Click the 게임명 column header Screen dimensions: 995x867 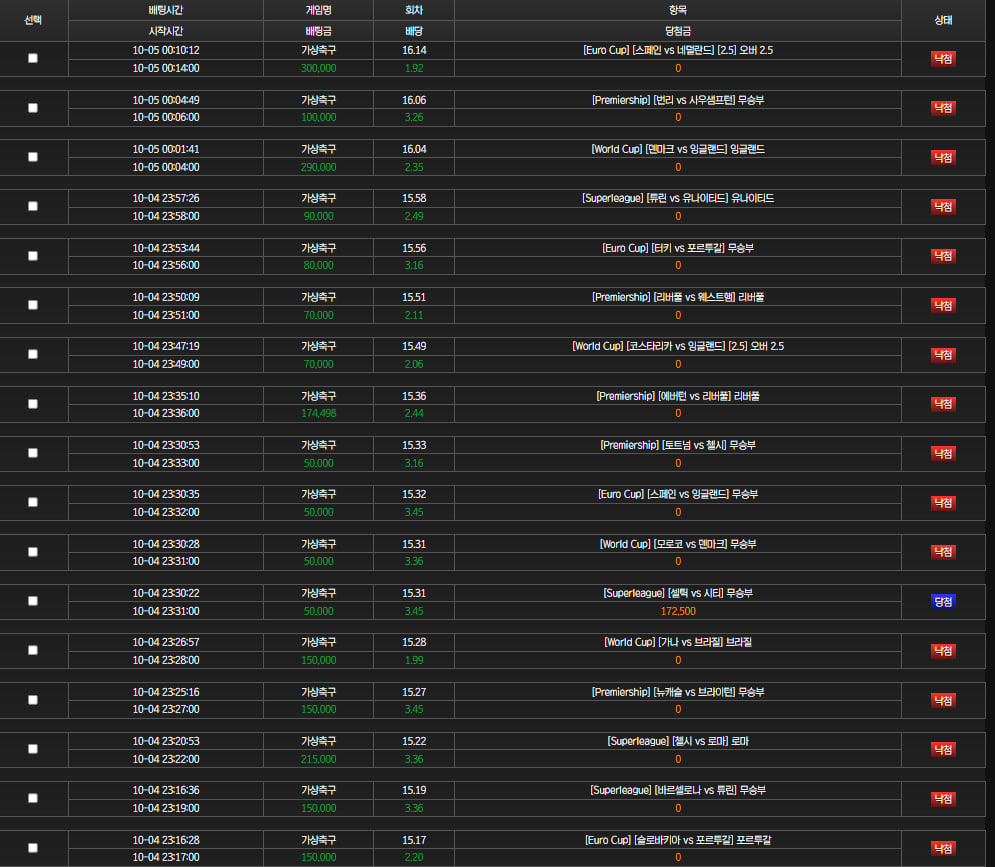319,10
